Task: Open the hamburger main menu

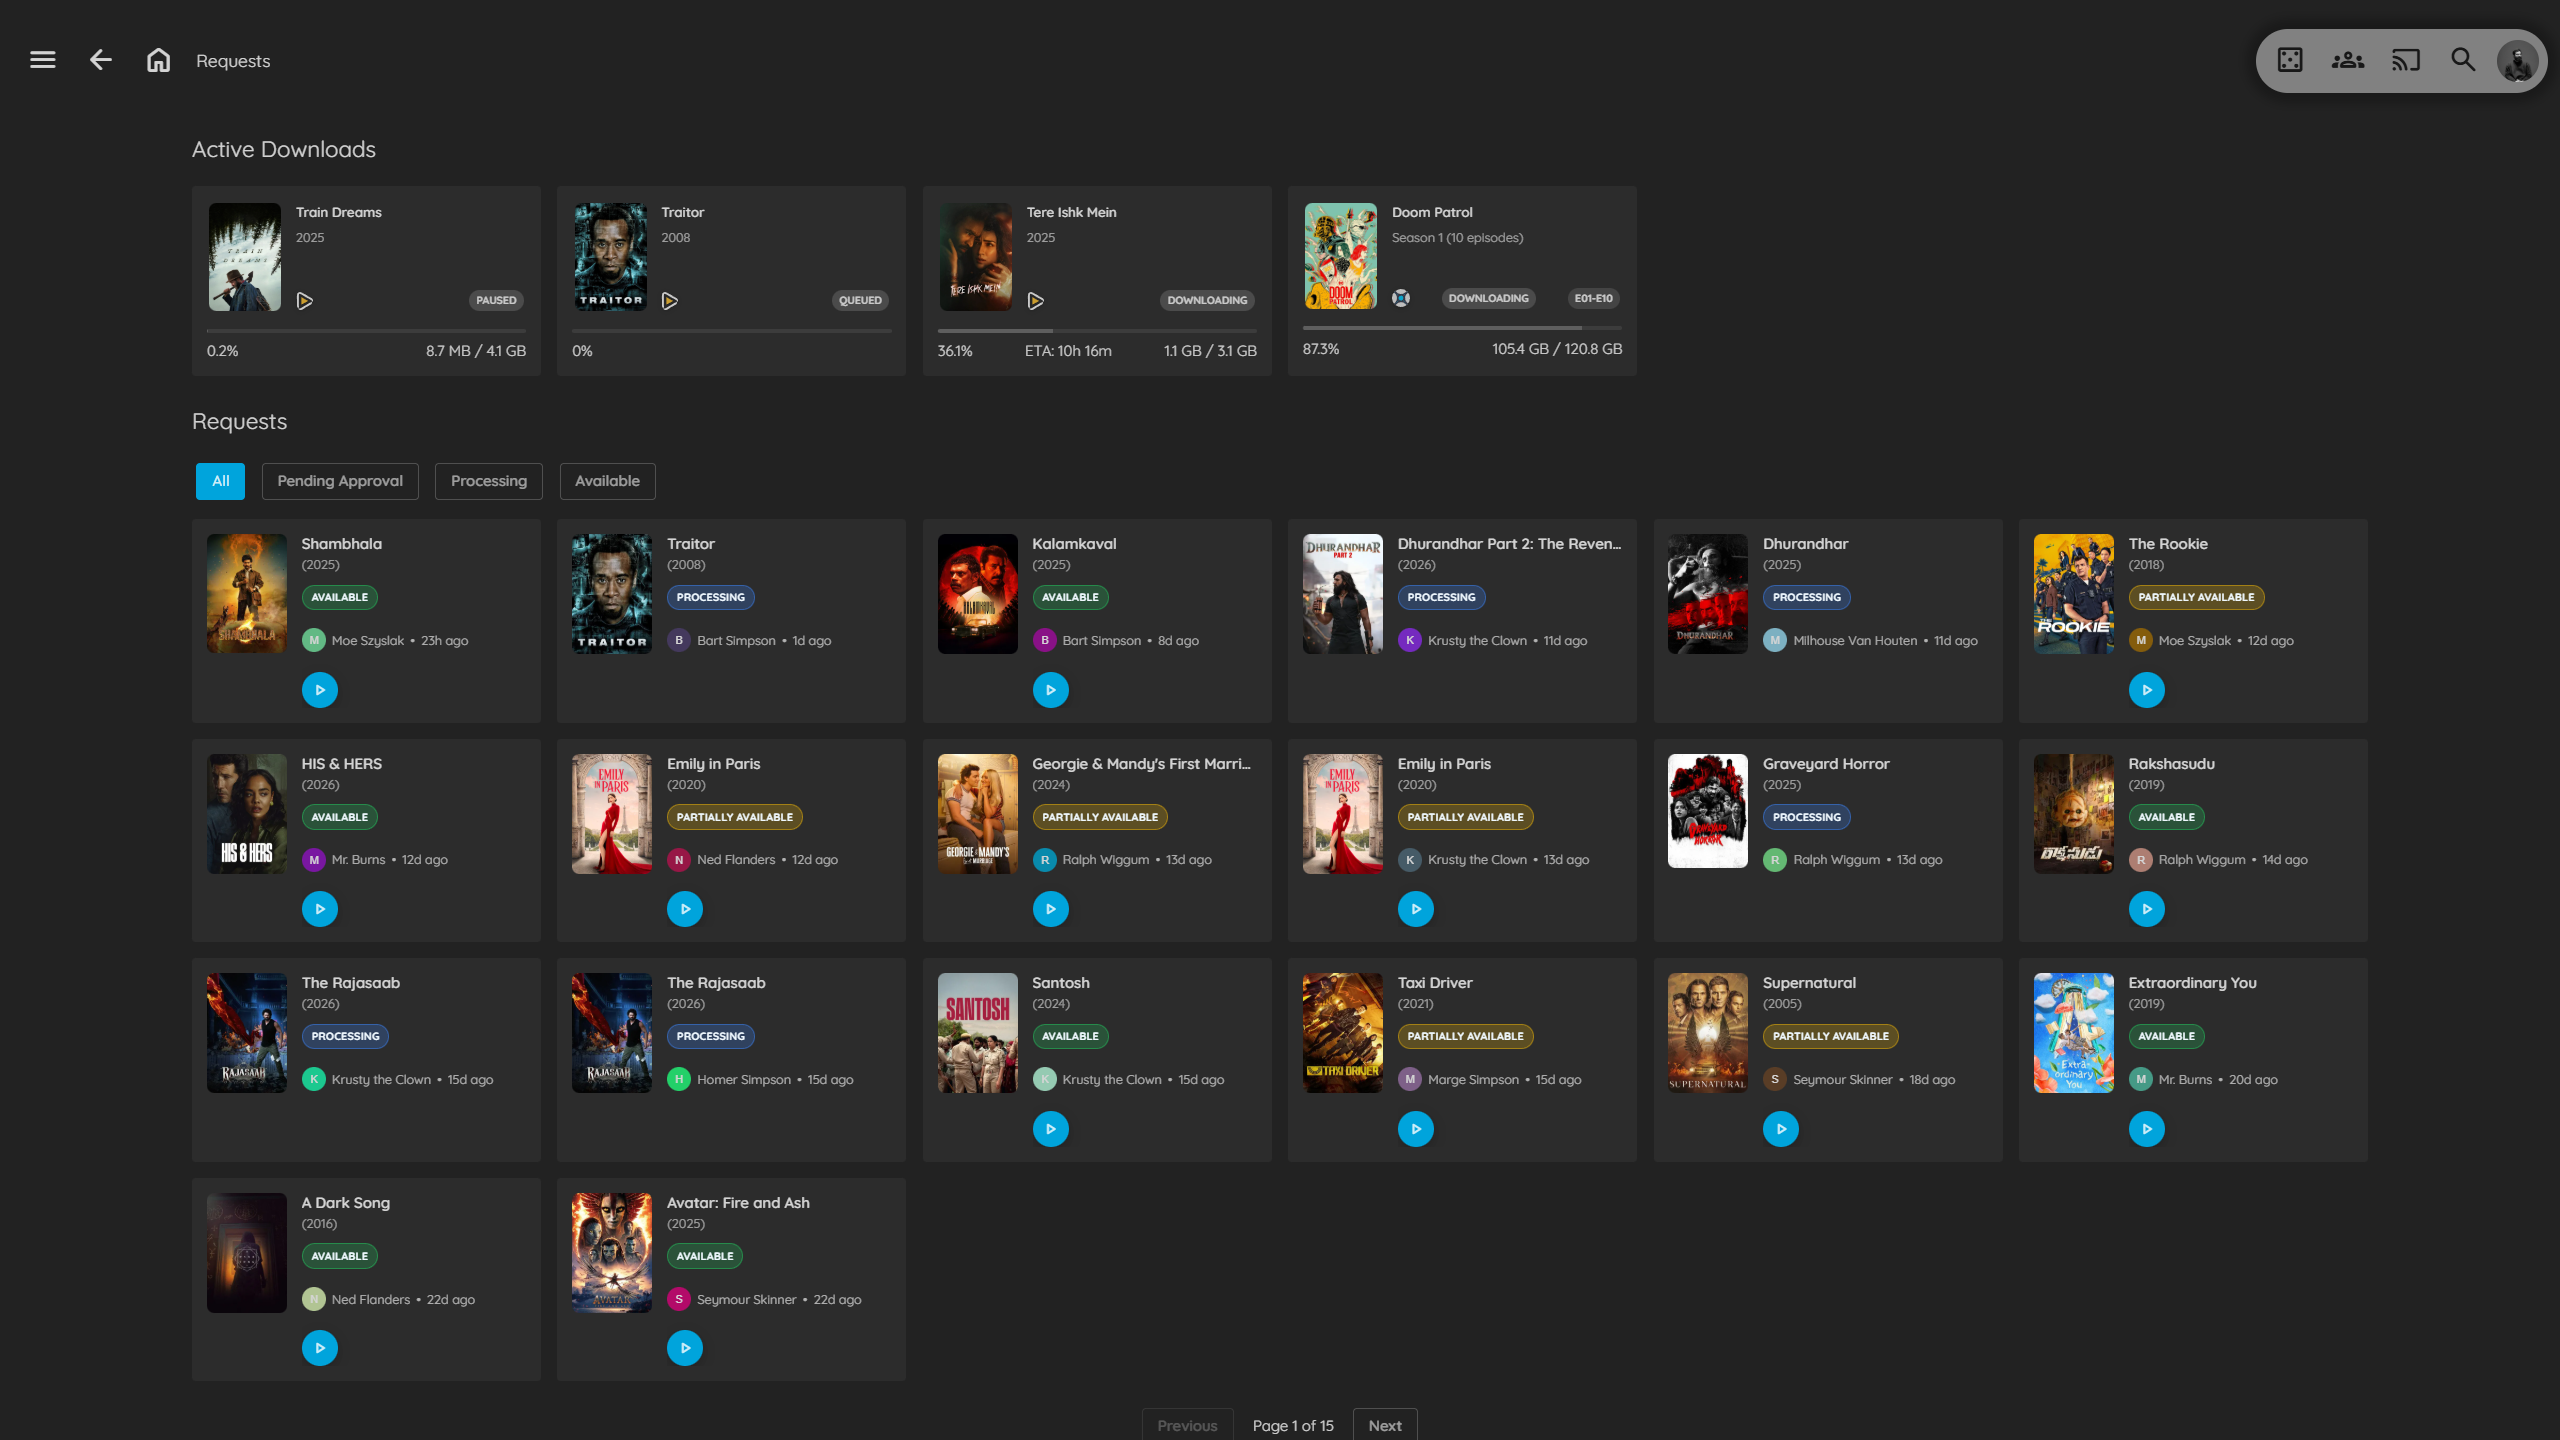Action: tap(43, 60)
